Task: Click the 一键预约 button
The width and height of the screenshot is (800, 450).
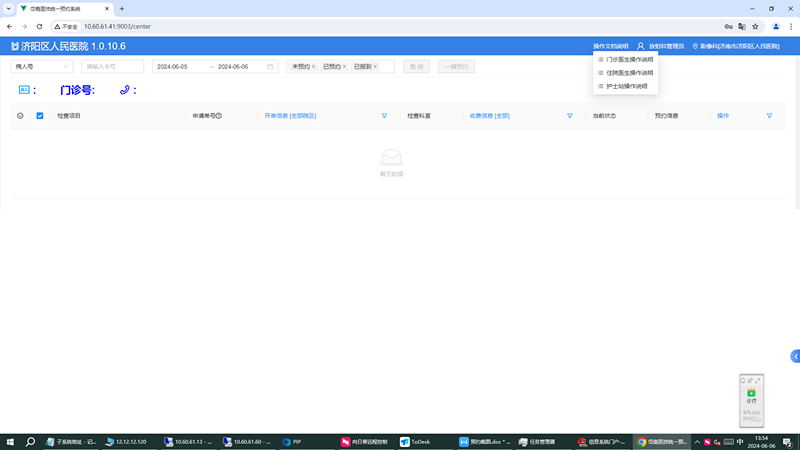Action: coord(456,67)
